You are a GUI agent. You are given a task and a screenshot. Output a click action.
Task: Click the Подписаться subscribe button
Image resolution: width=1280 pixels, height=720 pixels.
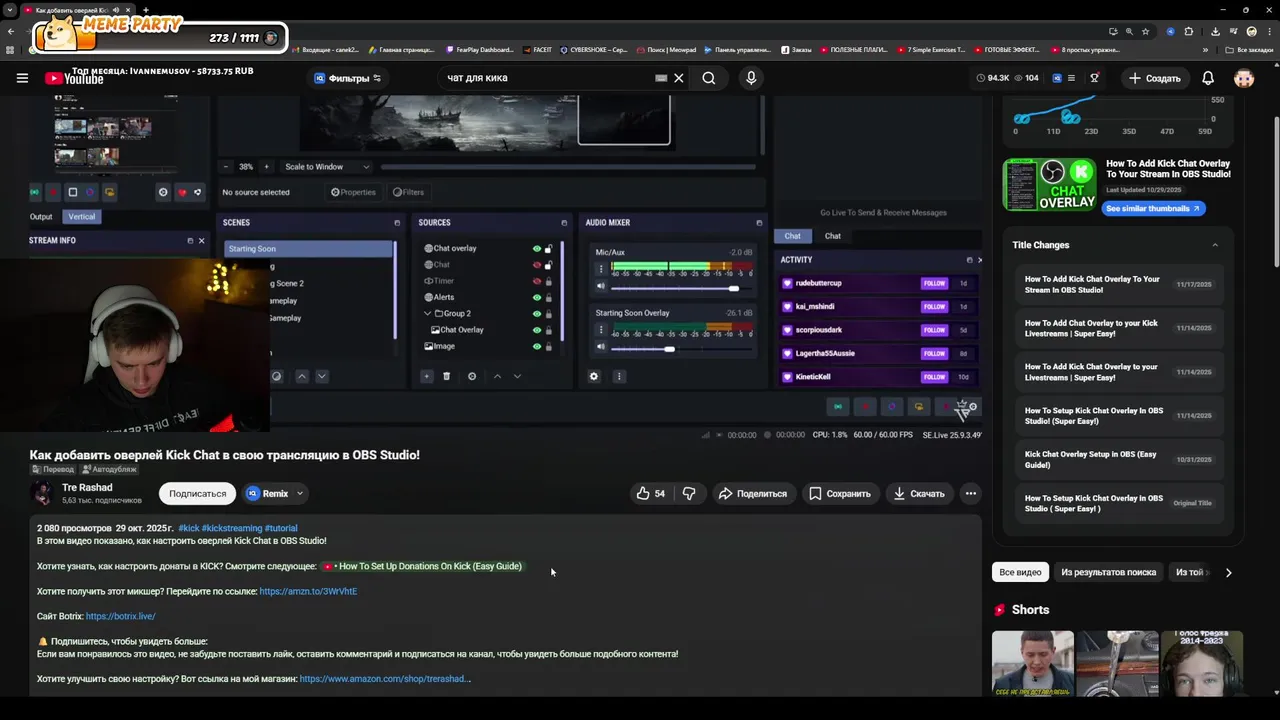[197, 493]
